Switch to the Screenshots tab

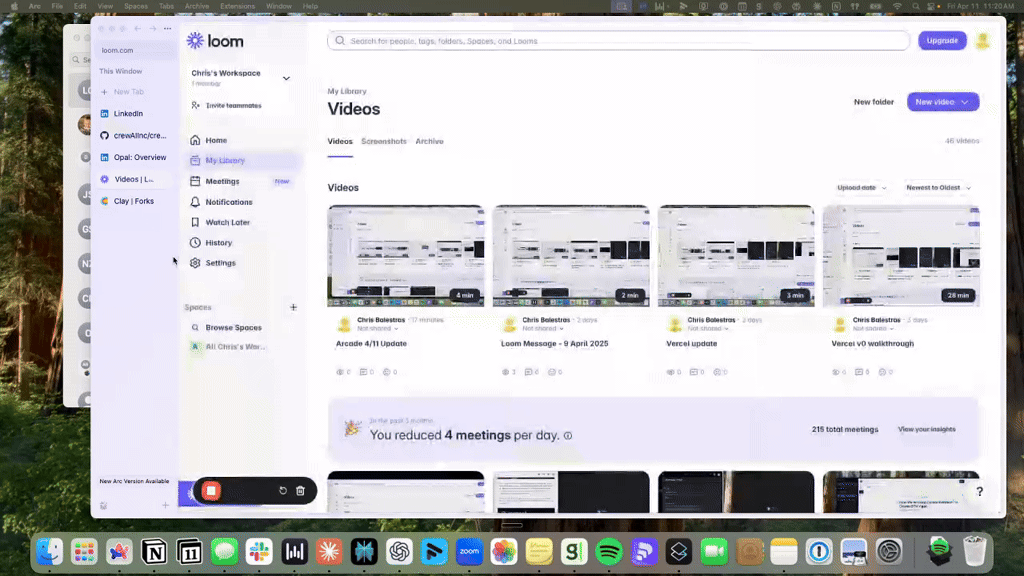pos(383,141)
